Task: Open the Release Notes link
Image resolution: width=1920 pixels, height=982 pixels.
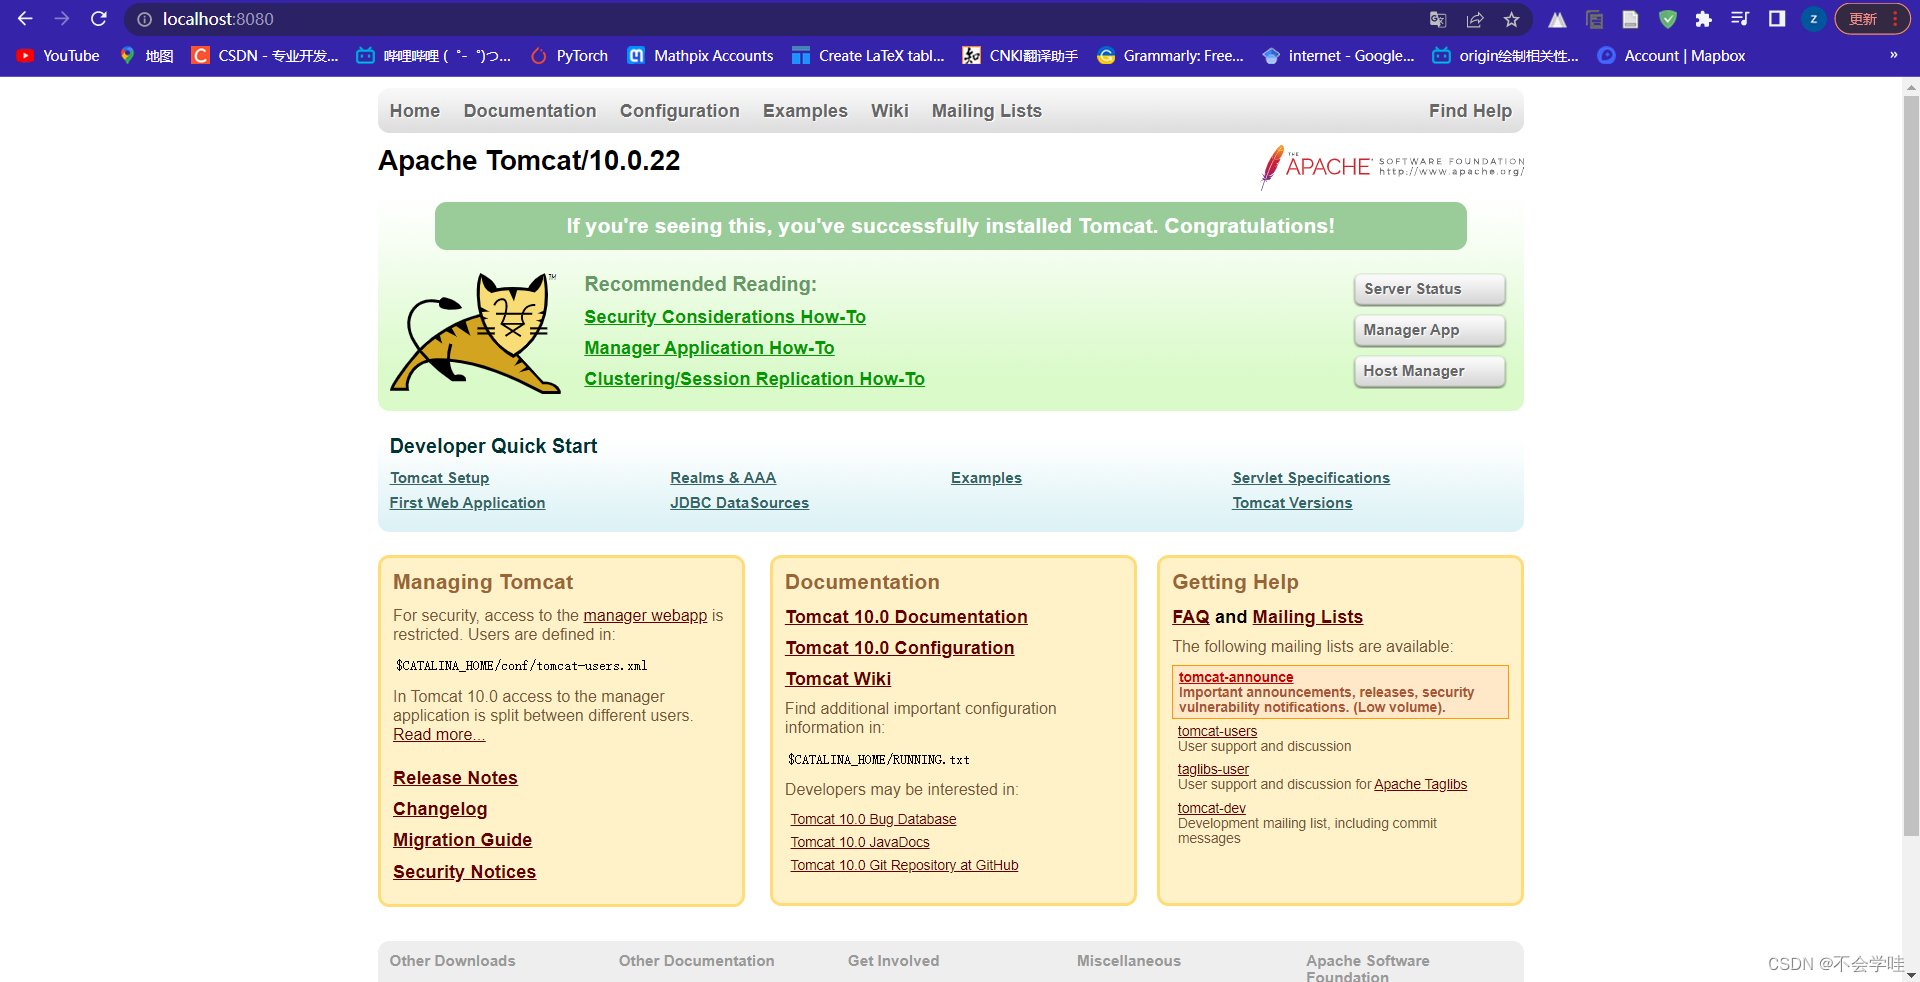Action: [x=455, y=778]
